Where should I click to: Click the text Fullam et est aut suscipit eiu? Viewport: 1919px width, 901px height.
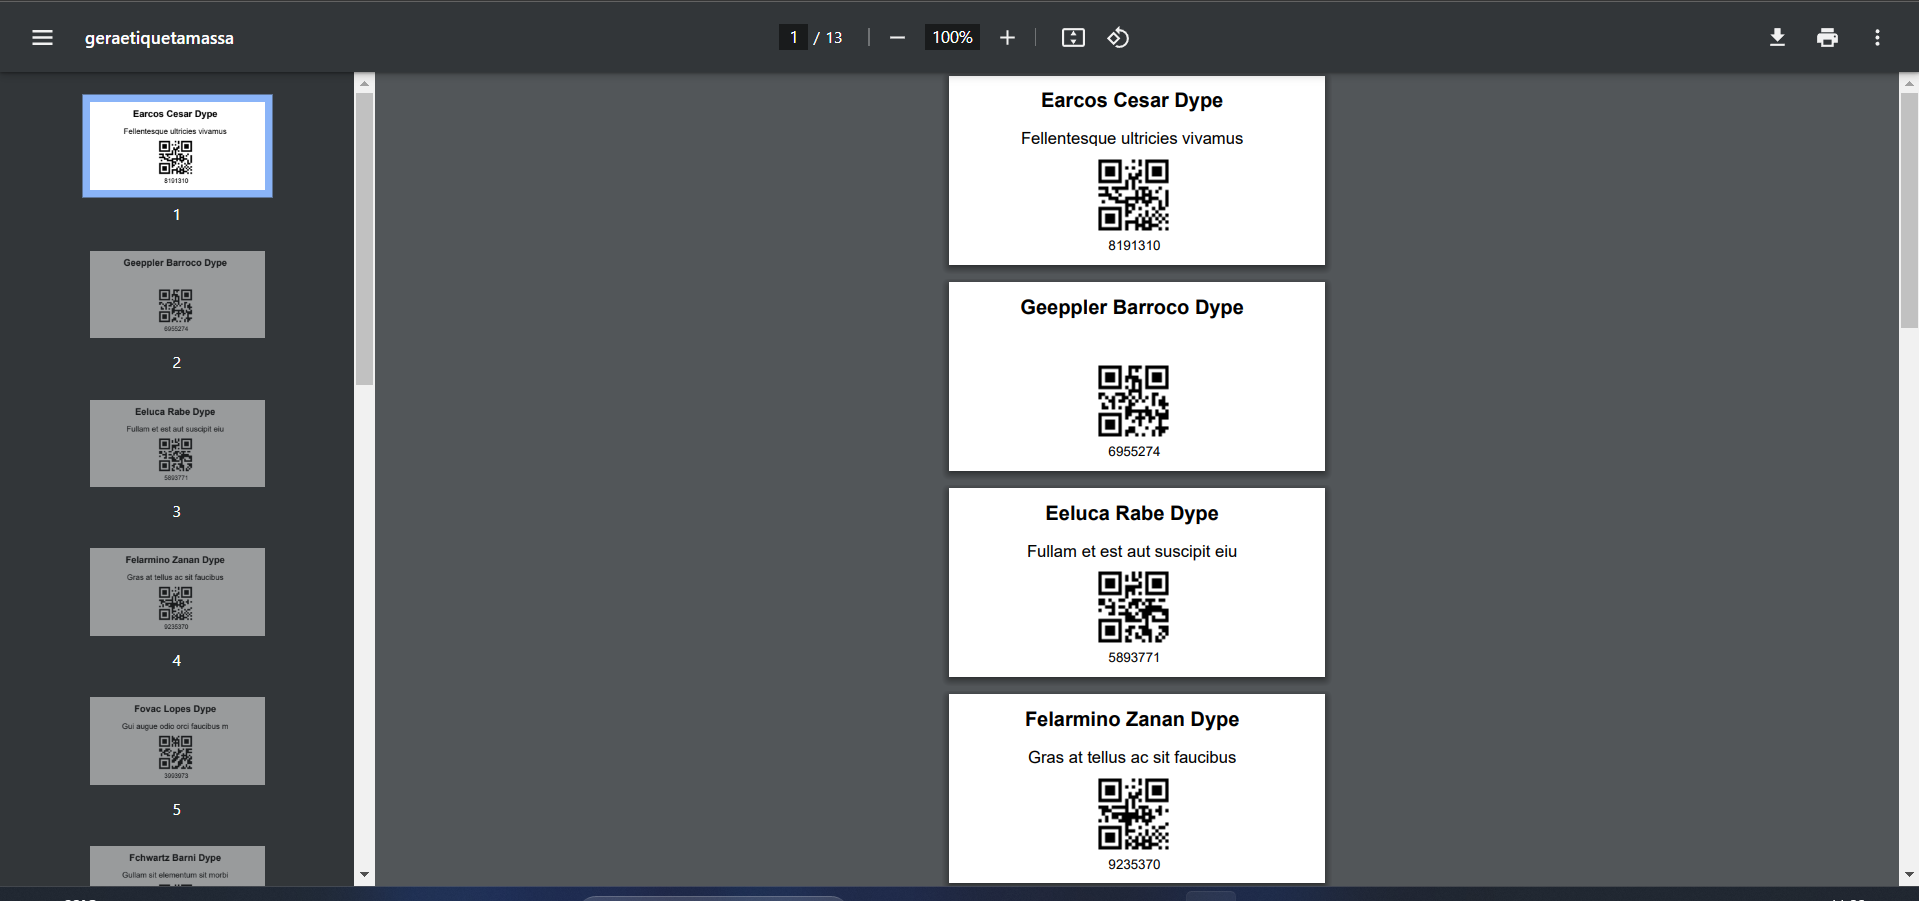tap(1132, 551)
